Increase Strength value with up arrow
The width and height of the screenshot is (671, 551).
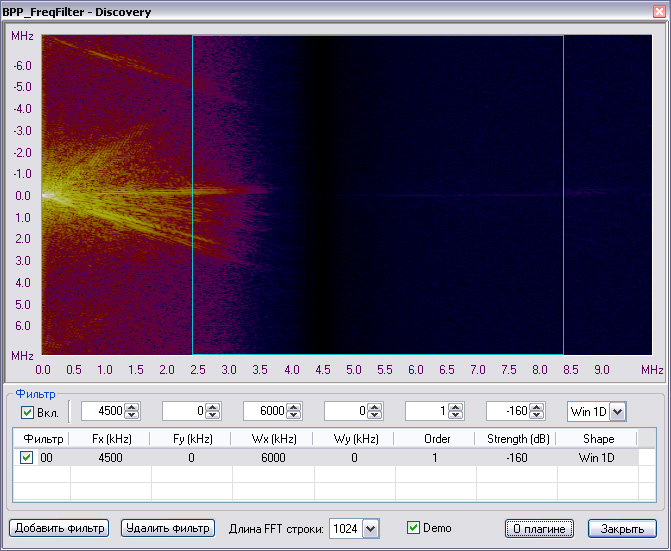tap(537, 407)
